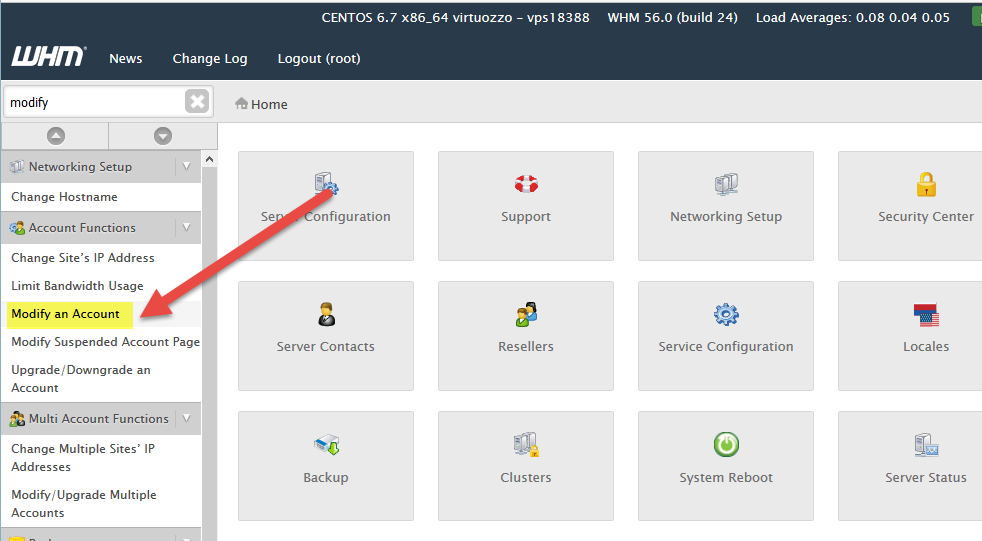Select Modify an Account in sidebar
982x541 pixels.
pos(66,314)
